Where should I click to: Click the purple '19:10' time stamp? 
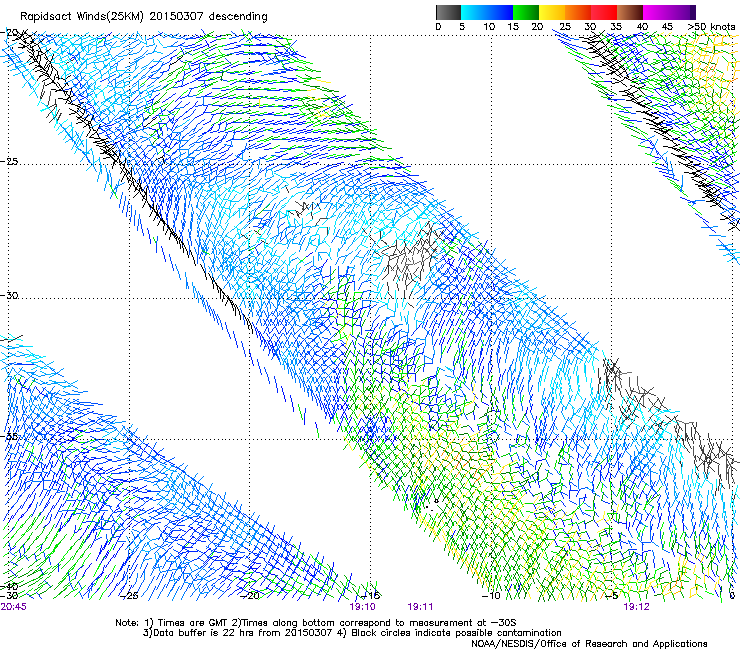point(362,607)
